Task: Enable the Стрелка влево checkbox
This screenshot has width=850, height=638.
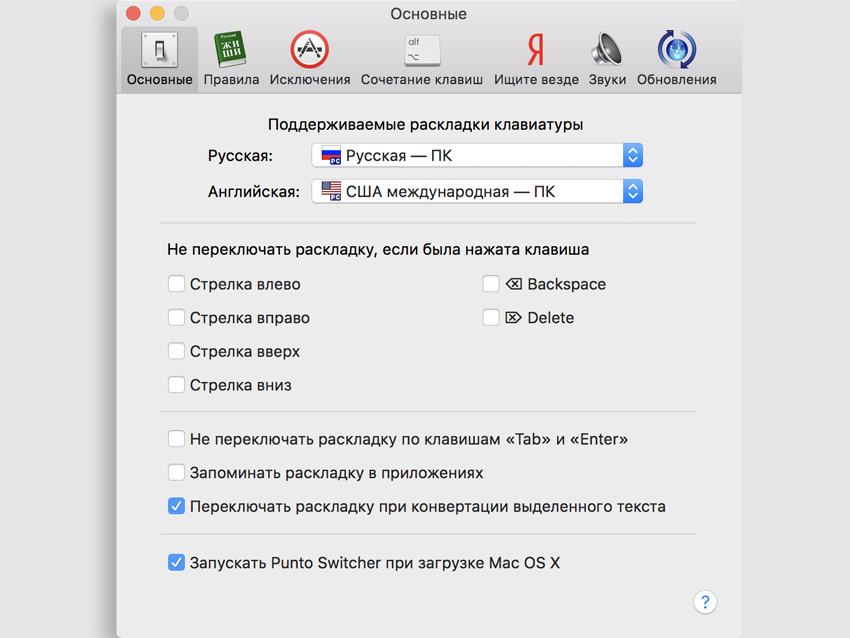Action: pos(176,283)
